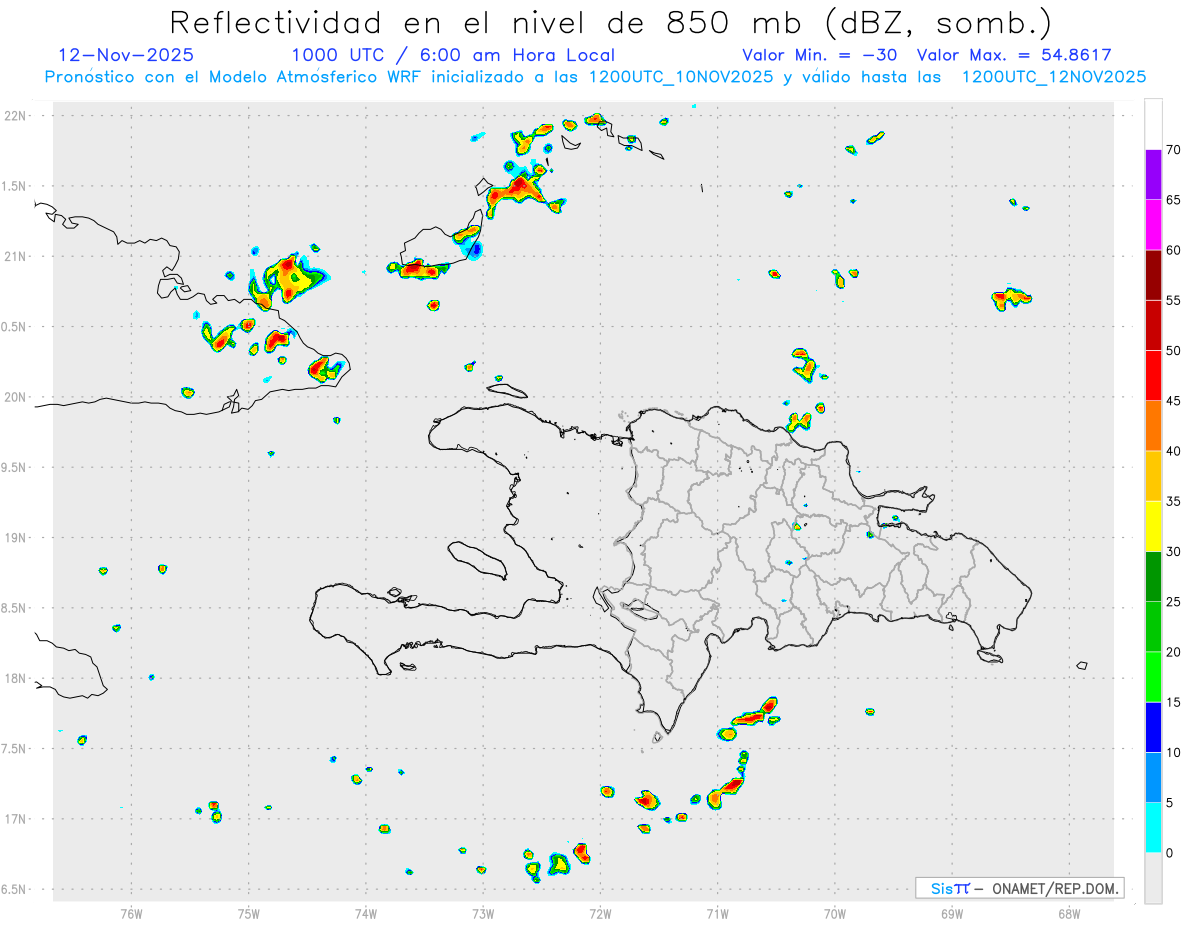Image resolution: width=1200 pixels, height=927 pixels.
Task: Click the '76W' longitude label
Action: (x=131, y=913)
